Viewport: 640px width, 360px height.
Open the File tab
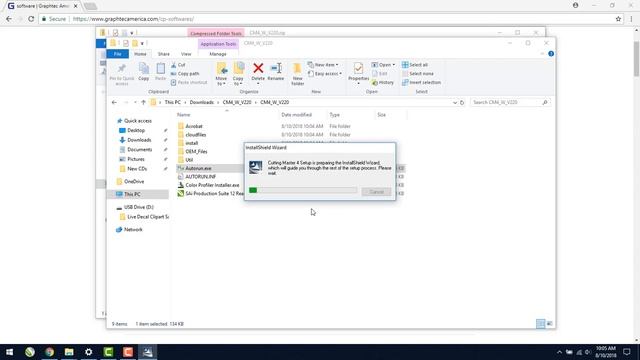pyautogui.click(x=118, y=54)
